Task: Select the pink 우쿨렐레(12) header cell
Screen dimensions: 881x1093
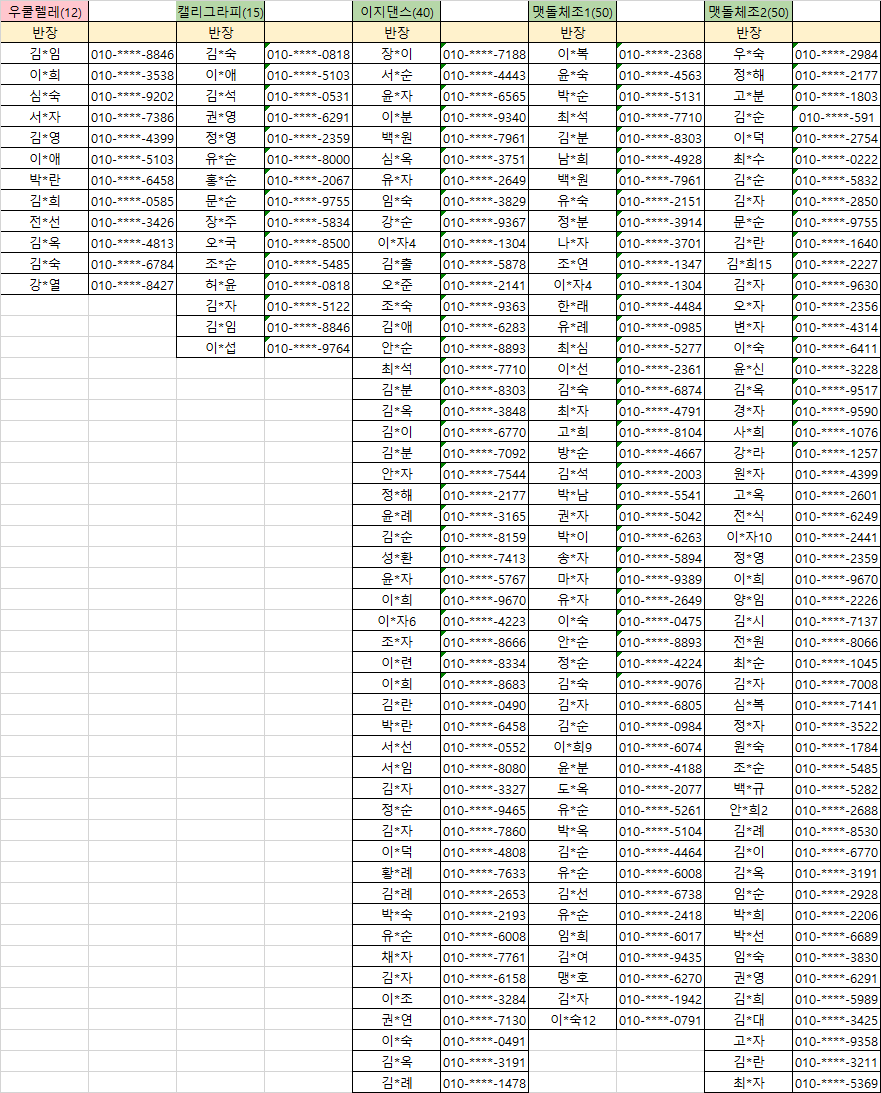Action: click(44, 12)
